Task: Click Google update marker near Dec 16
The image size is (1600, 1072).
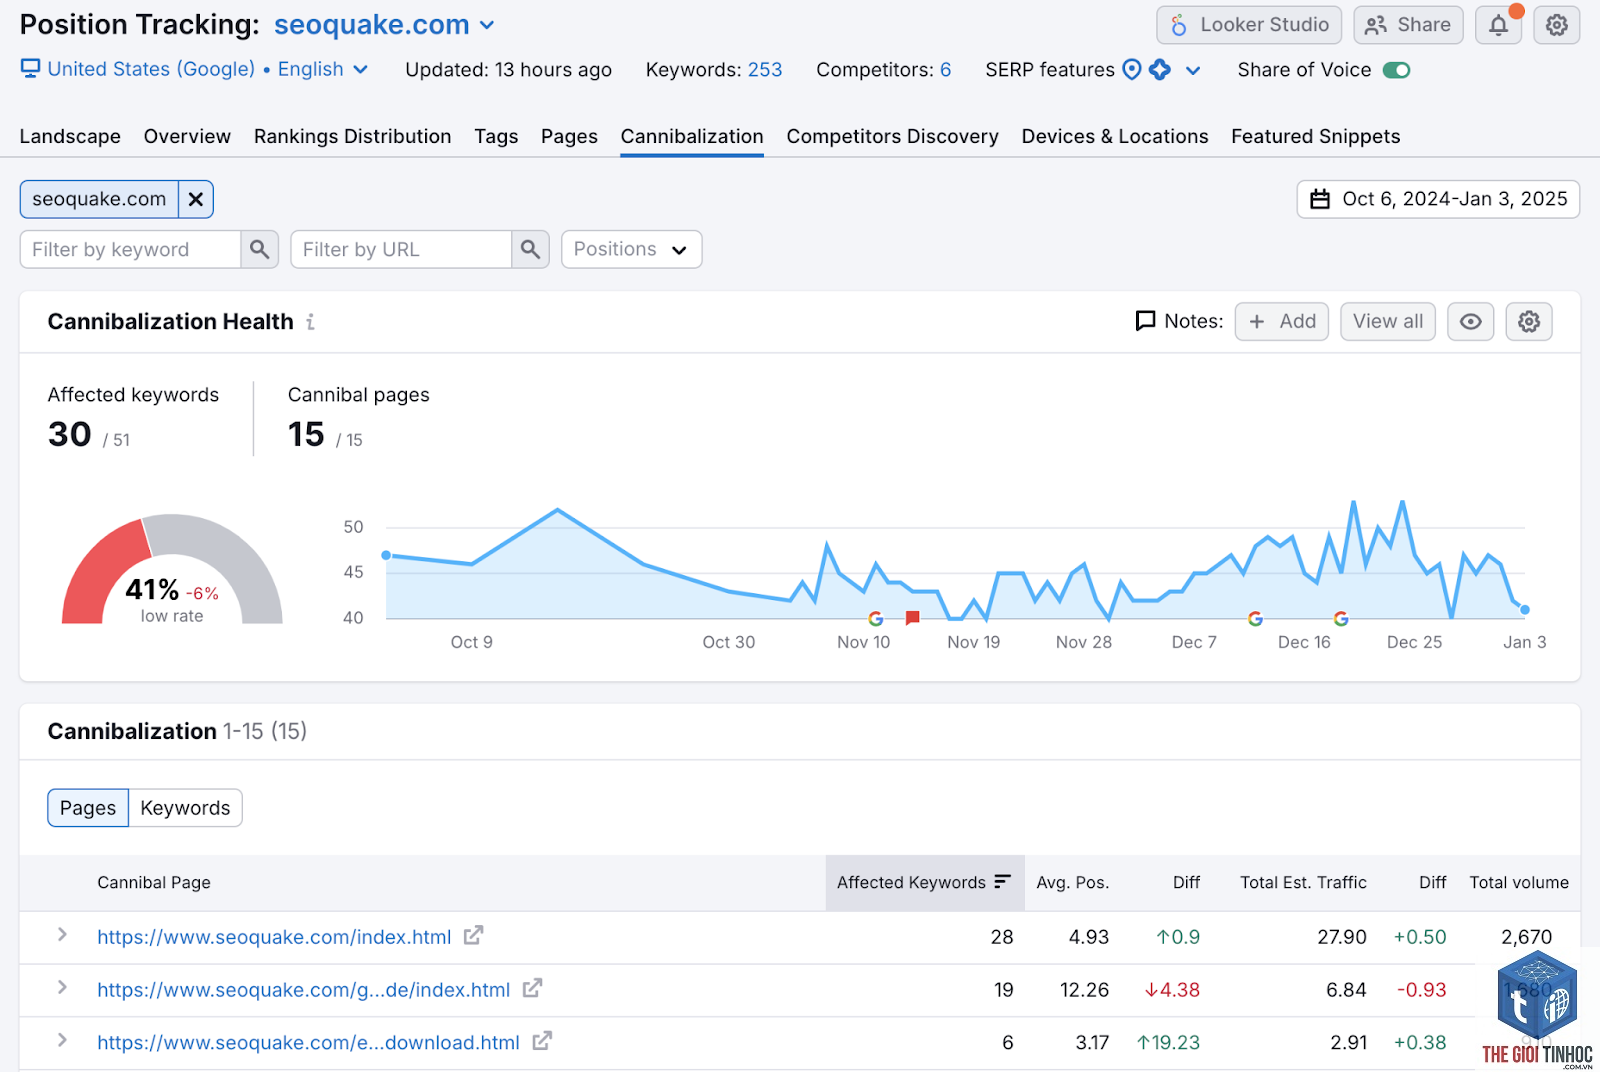Action: tap(1341, 619)
